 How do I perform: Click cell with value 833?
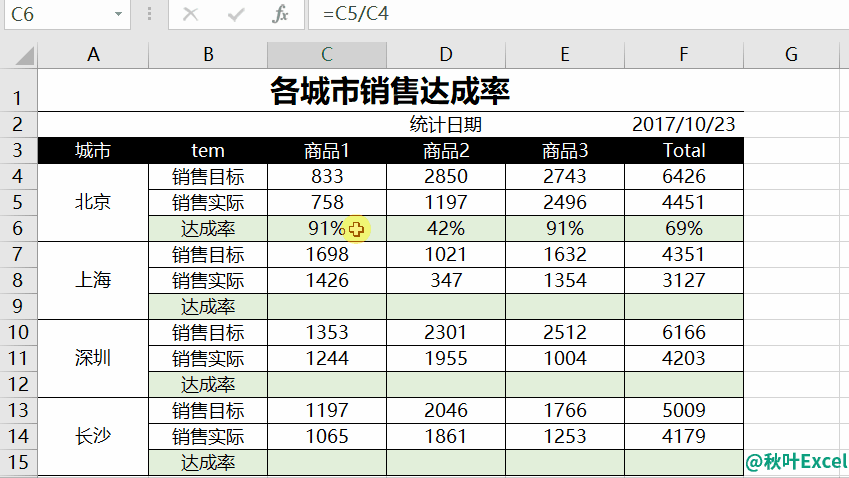[327, 176]
